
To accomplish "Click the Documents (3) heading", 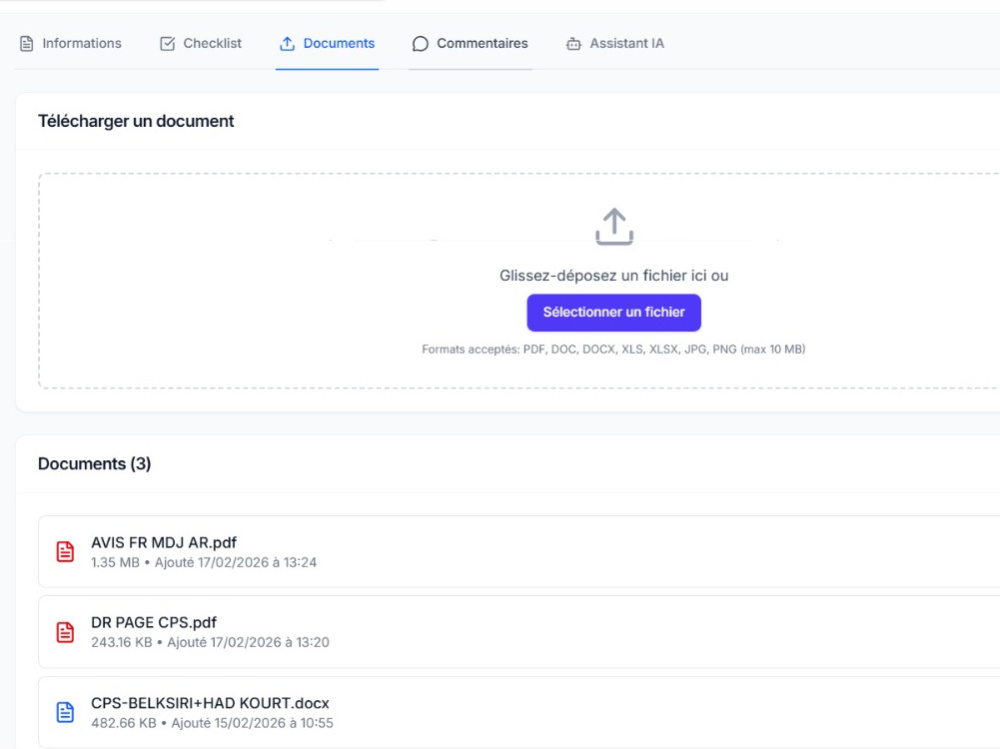I will click(94, 464).
